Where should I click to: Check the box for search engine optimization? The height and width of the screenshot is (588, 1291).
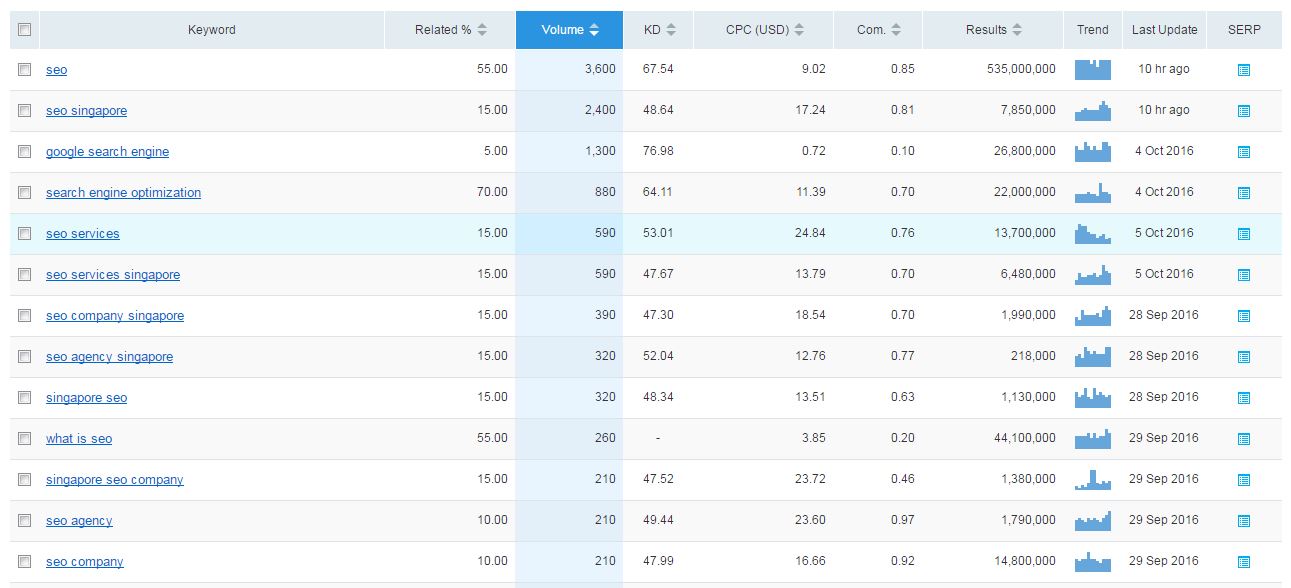(24, 193)
